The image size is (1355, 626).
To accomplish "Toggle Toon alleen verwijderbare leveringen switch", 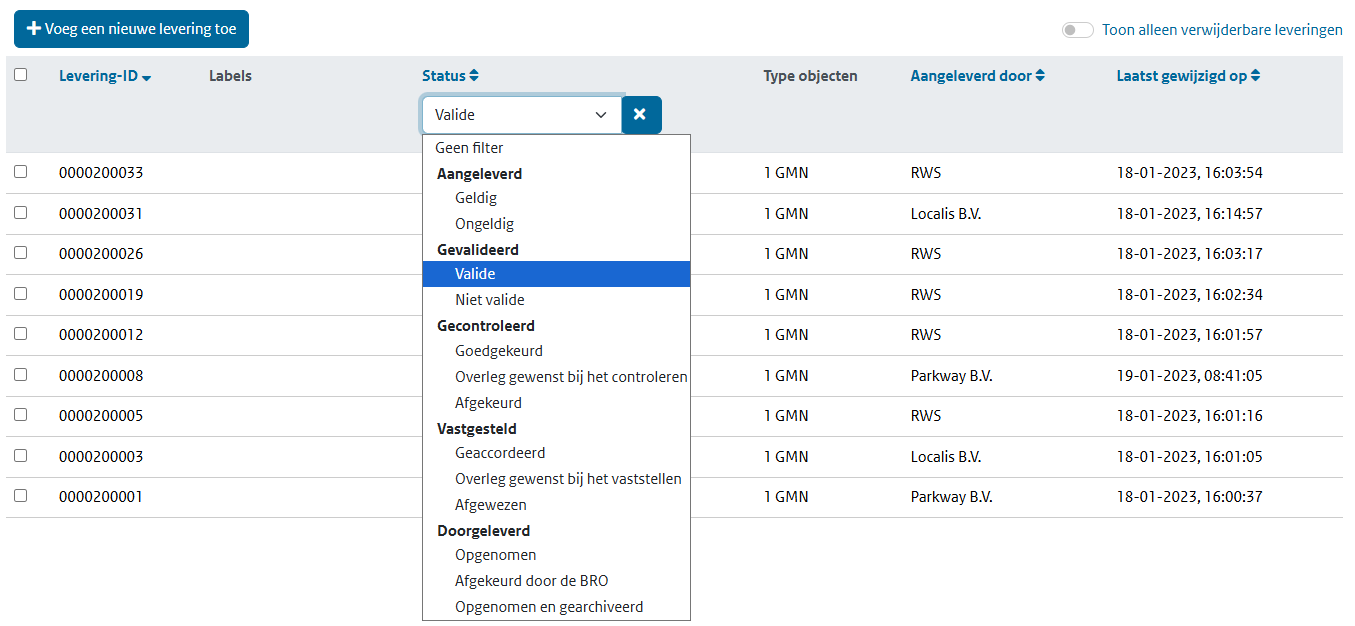I will (1077, 30).
